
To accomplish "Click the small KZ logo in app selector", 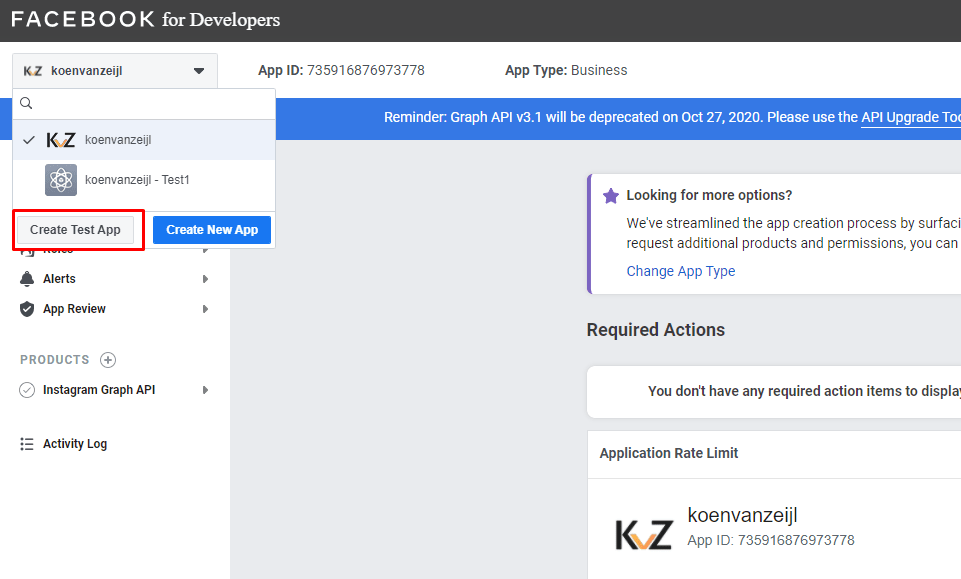I will tap(32, 71).
